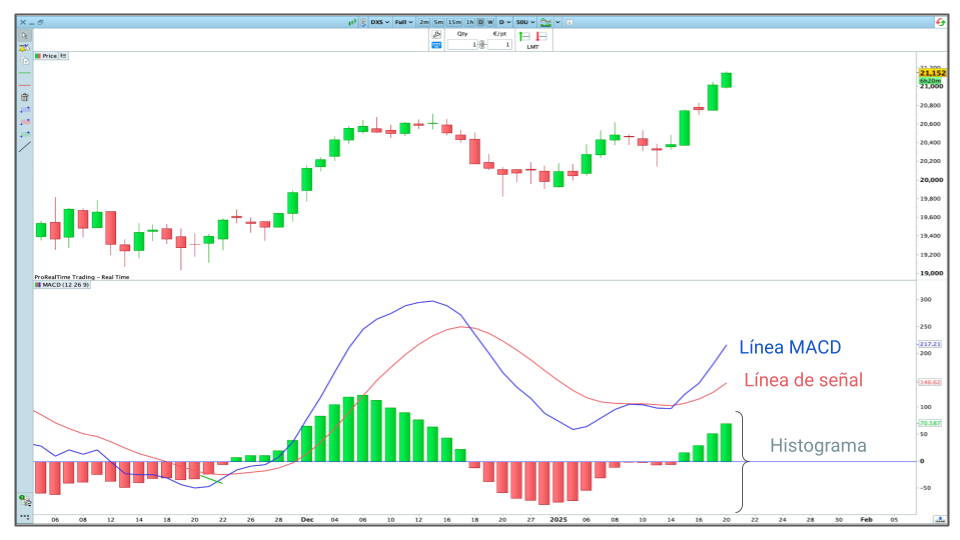The height and width of the screenshot is (540, 960).
Task: Select the green horizontal line tool
Action: click(x=24, y=73)
